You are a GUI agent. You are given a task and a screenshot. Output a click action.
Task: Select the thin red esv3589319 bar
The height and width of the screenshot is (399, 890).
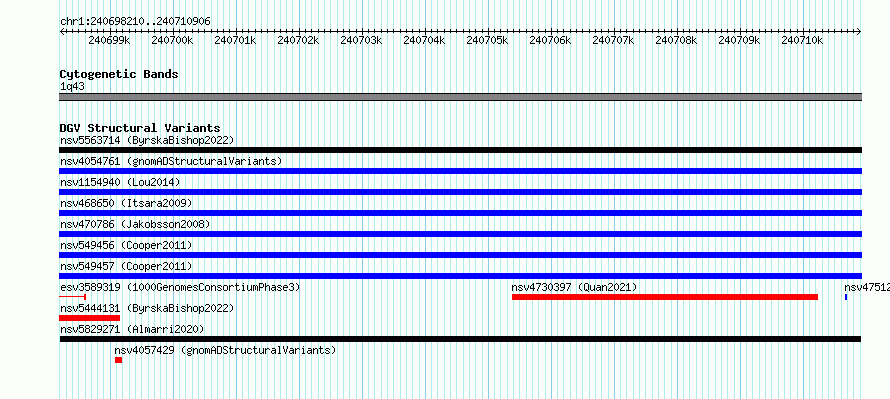coord(73,297)
